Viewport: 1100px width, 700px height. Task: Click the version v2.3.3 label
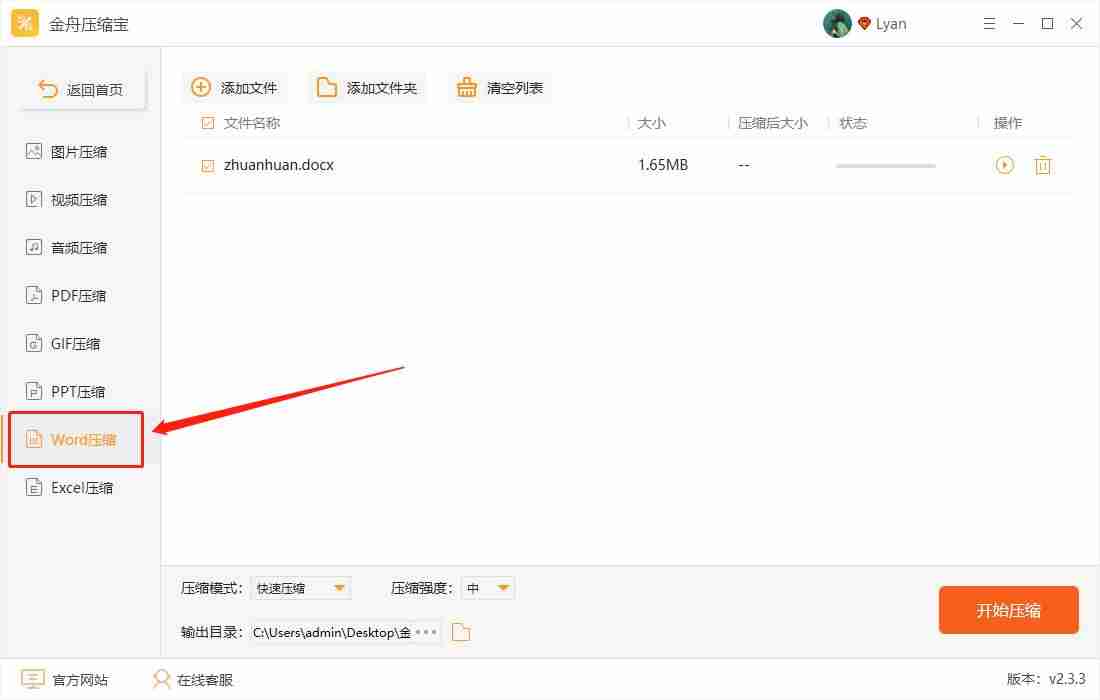coord(1046,679)
